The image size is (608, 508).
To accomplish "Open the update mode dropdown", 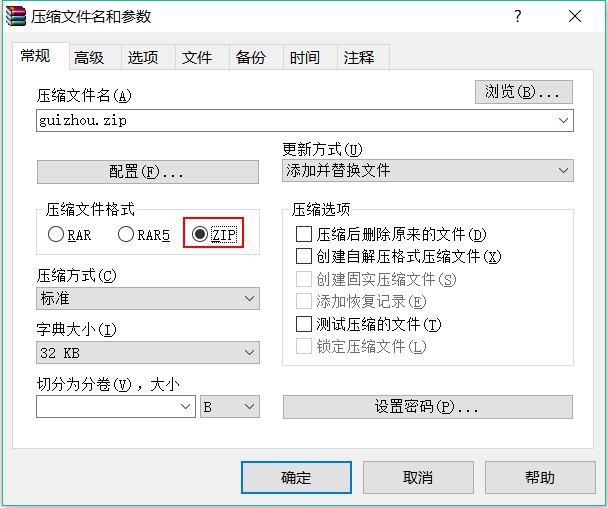I will tap(428, 170).
